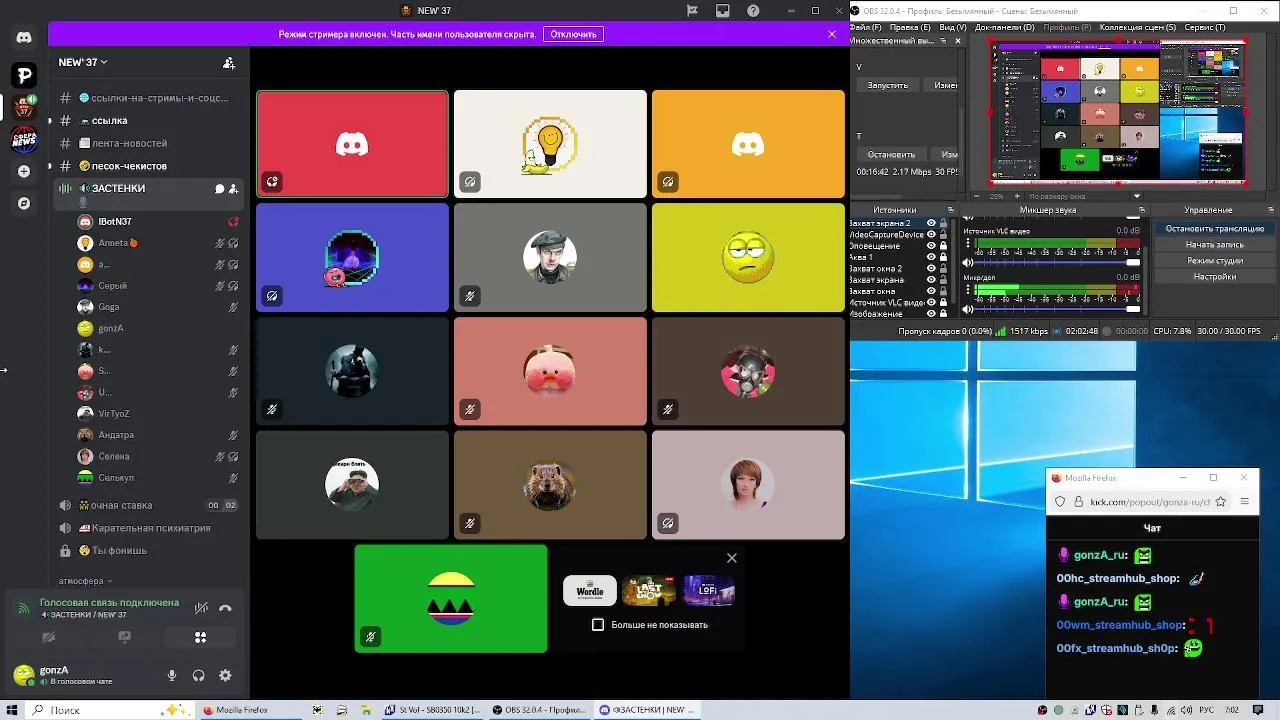The image size is (1280, 720).
Task: Select user VirTyoZ in voice list
Action: [x=158, y=413]
